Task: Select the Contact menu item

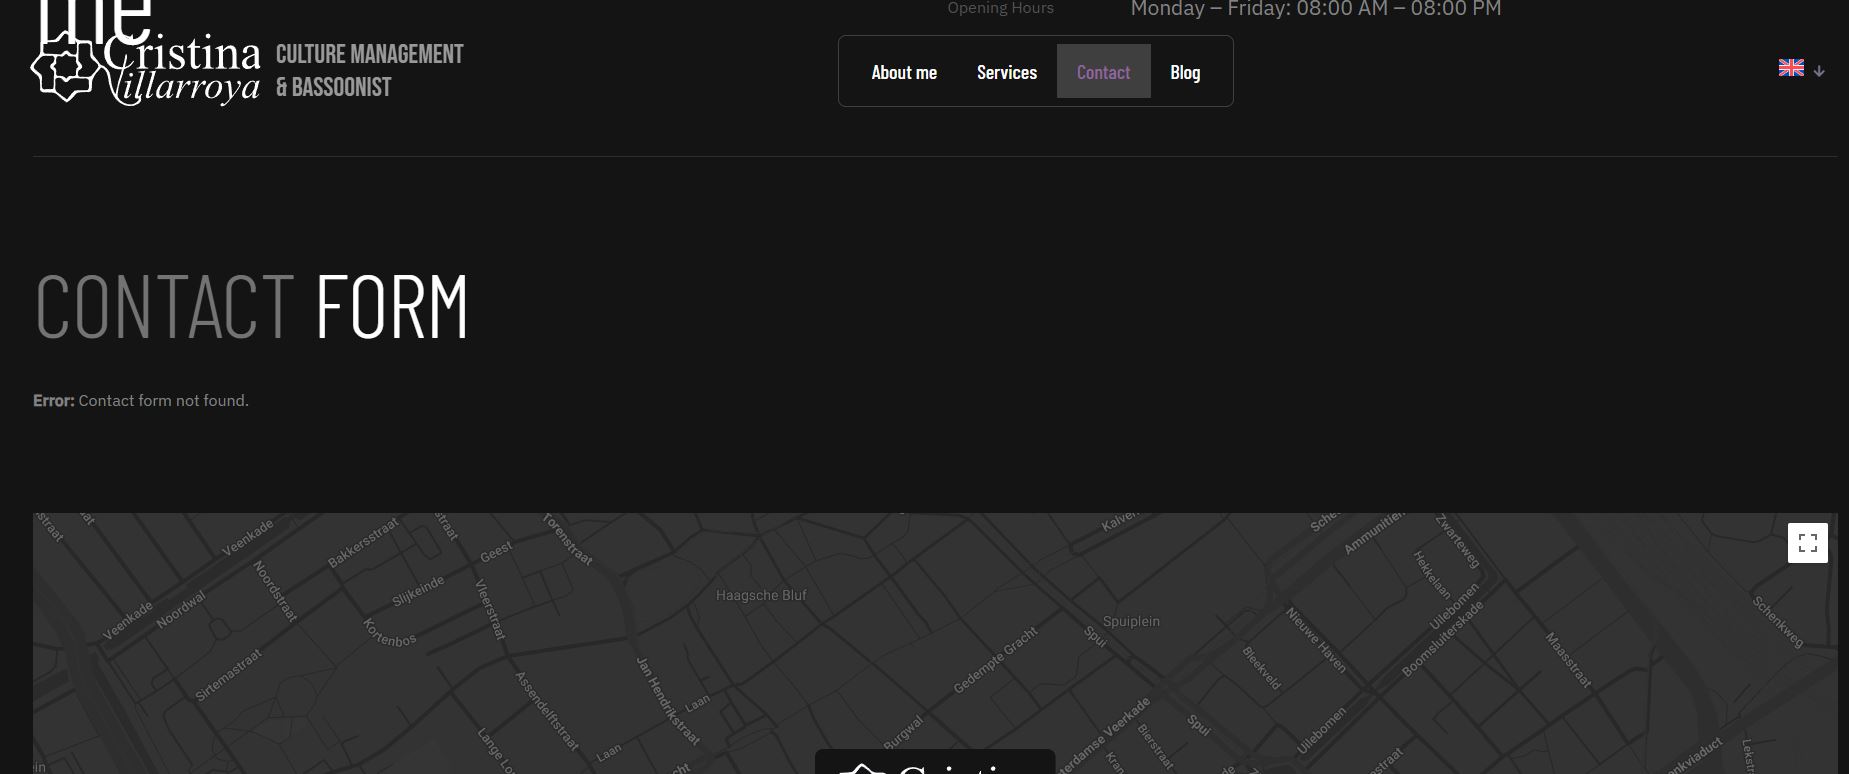Action: pyautogui.click(x=1103, y=72)
